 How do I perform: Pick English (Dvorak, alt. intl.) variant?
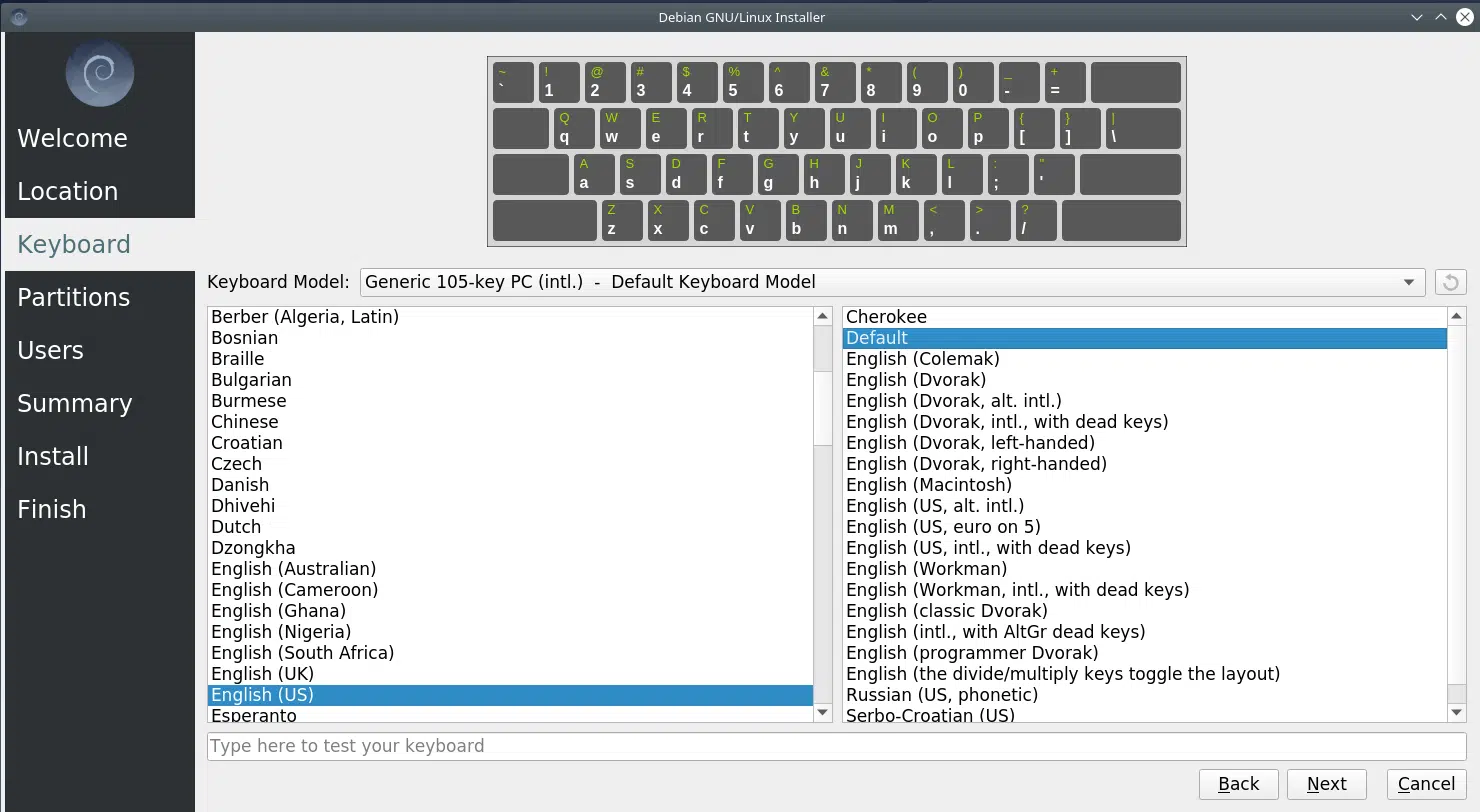[x=1145, y=401]
